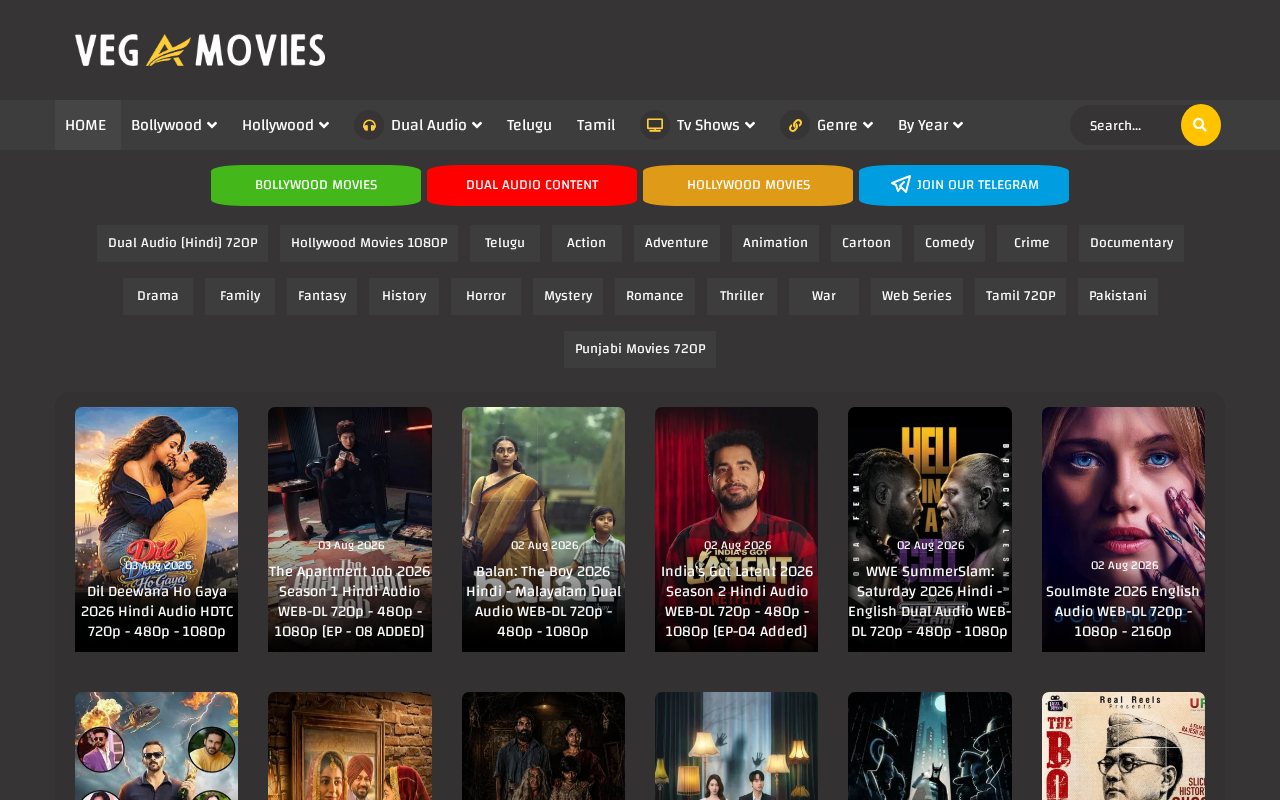Image resolution: width=1280 pixels, height=800 pixels.
Task: Select the Animation genre tag
Action: click(775, 243)
